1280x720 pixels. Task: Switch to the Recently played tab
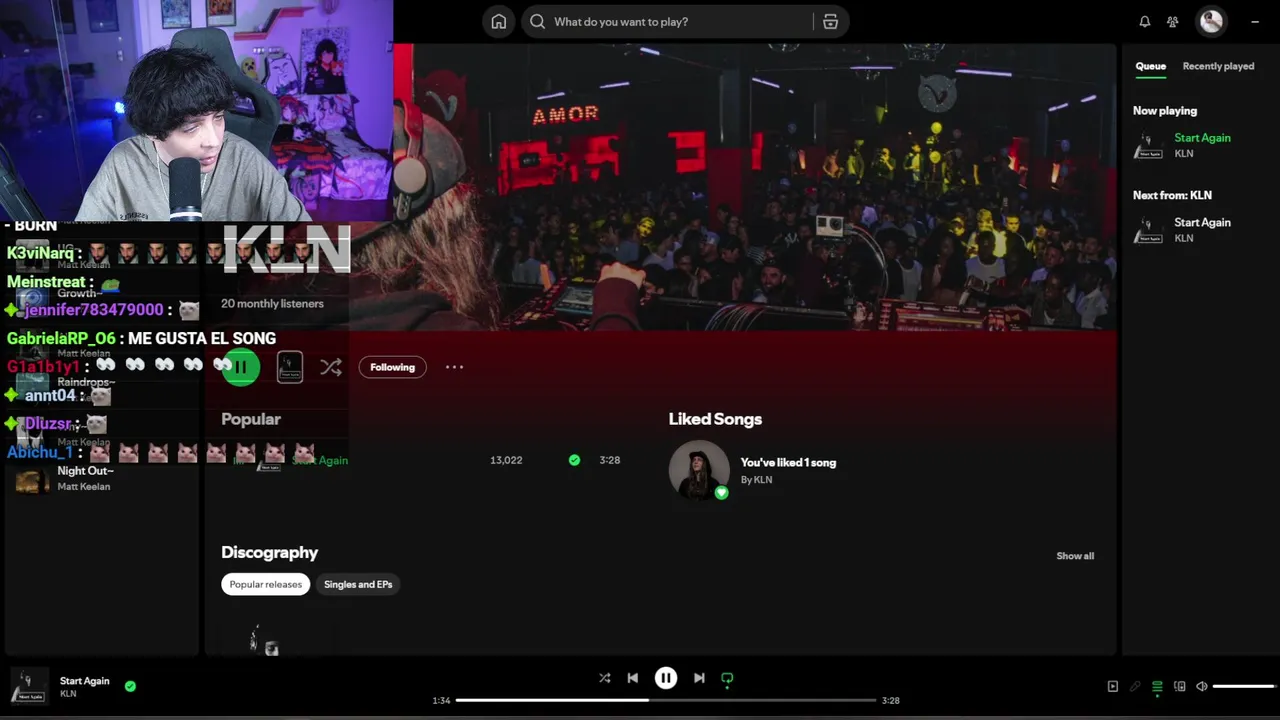[x=1218, y=66]
